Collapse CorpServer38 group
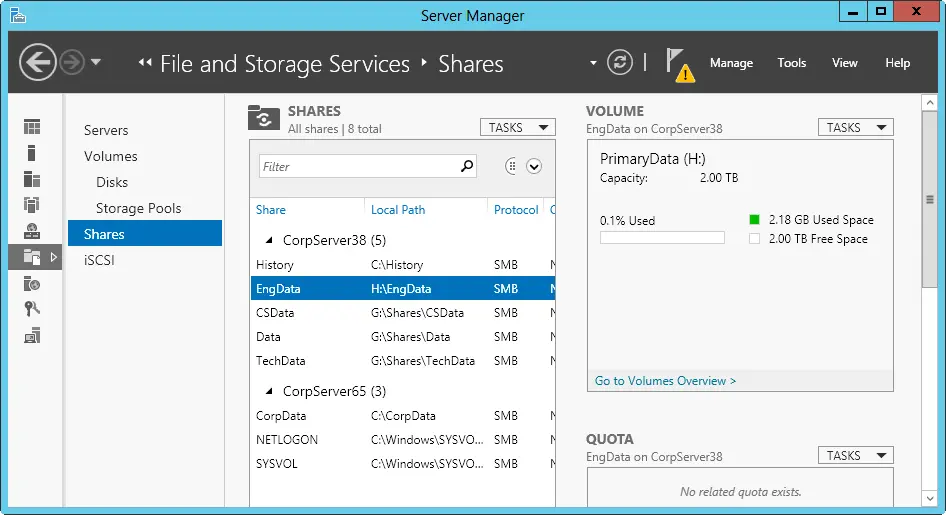The width and height of the screenshot is (946, 515). (270, 240)
